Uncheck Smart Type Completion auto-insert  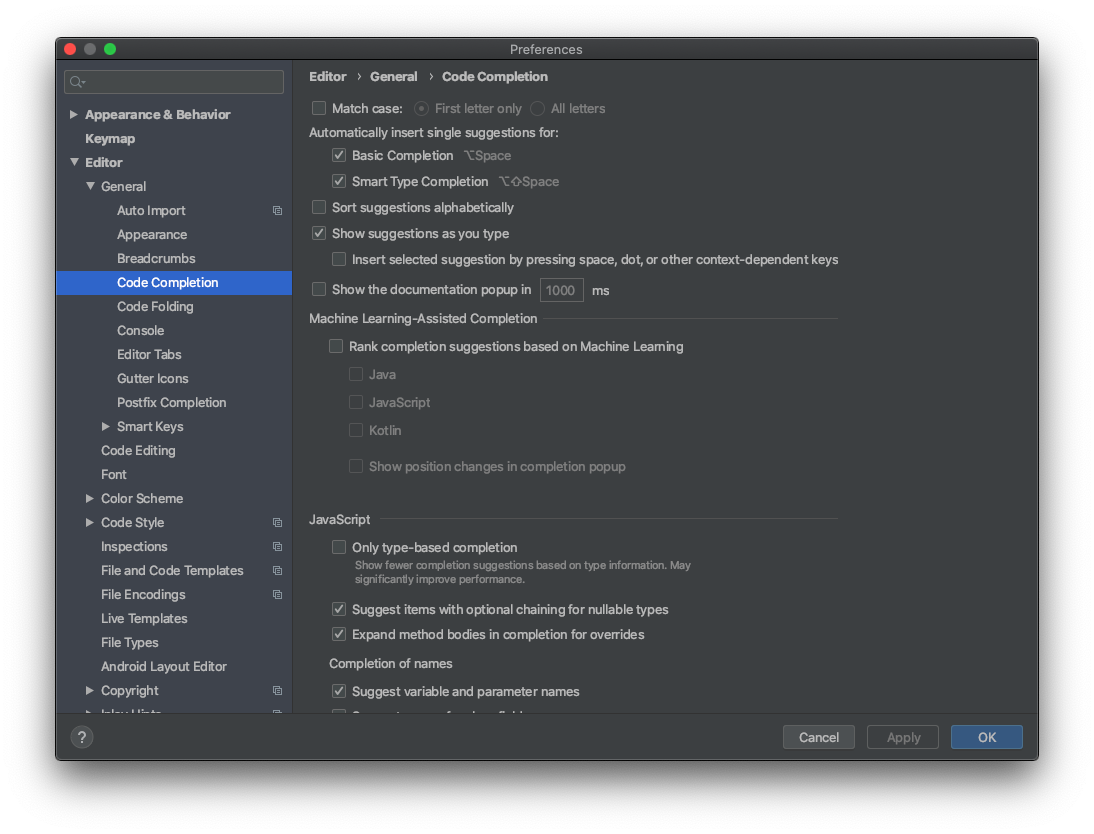(339, 181)
